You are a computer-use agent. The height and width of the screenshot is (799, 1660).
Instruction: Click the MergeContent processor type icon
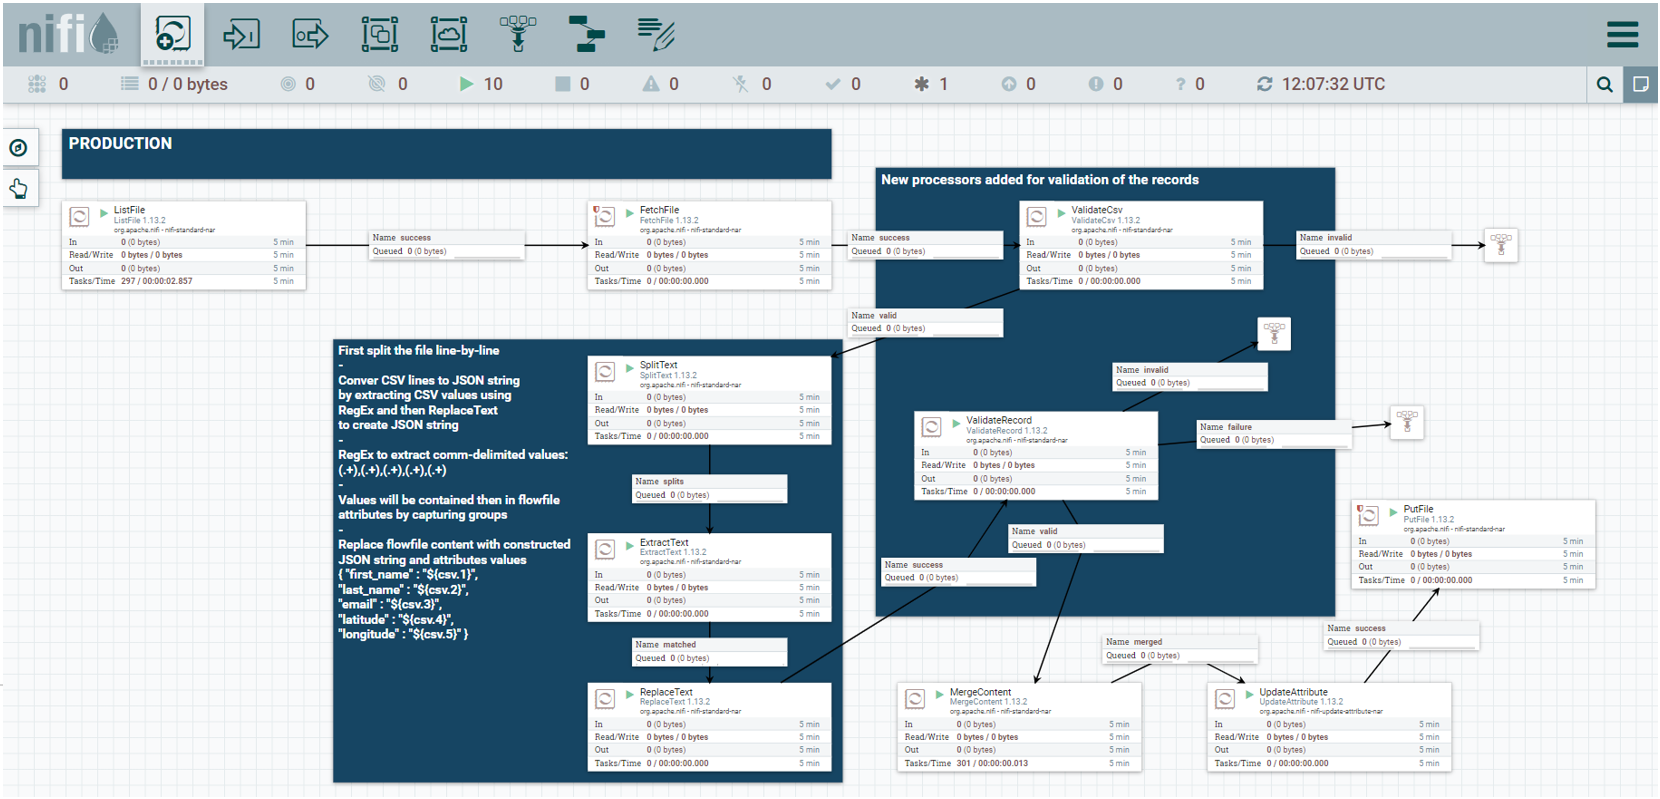pyautogui.click(x=915, y=698)
